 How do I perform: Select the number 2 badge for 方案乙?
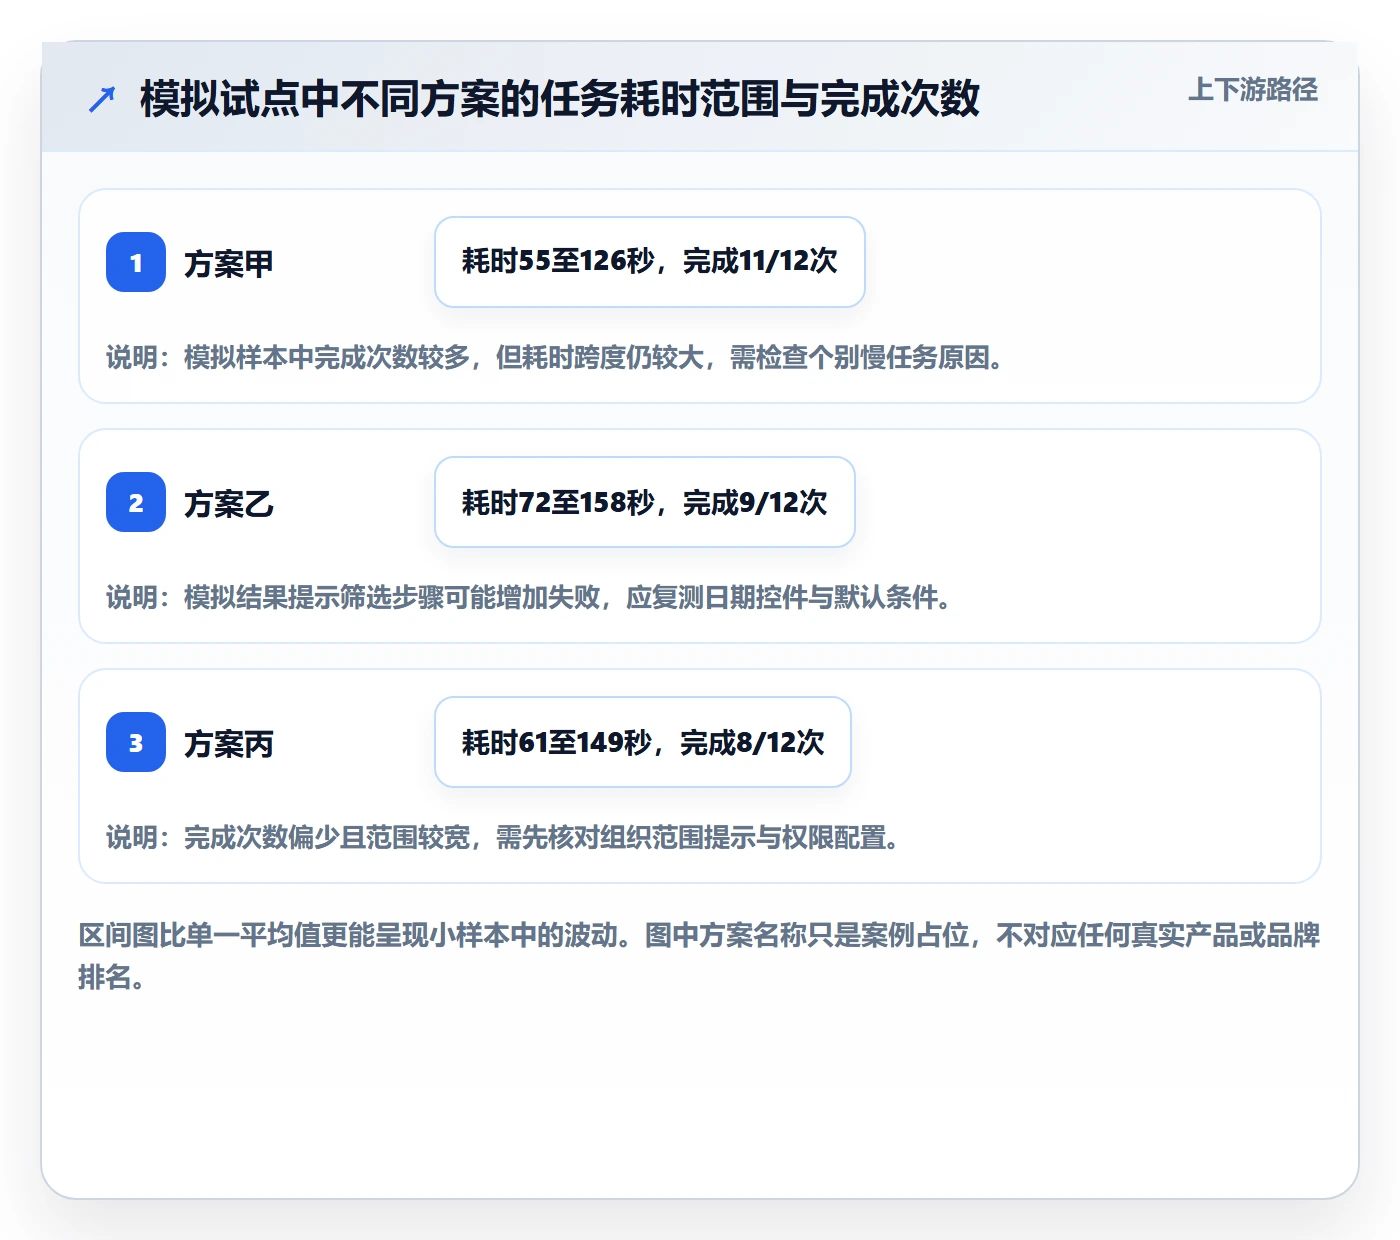click(x=136, y=502)
